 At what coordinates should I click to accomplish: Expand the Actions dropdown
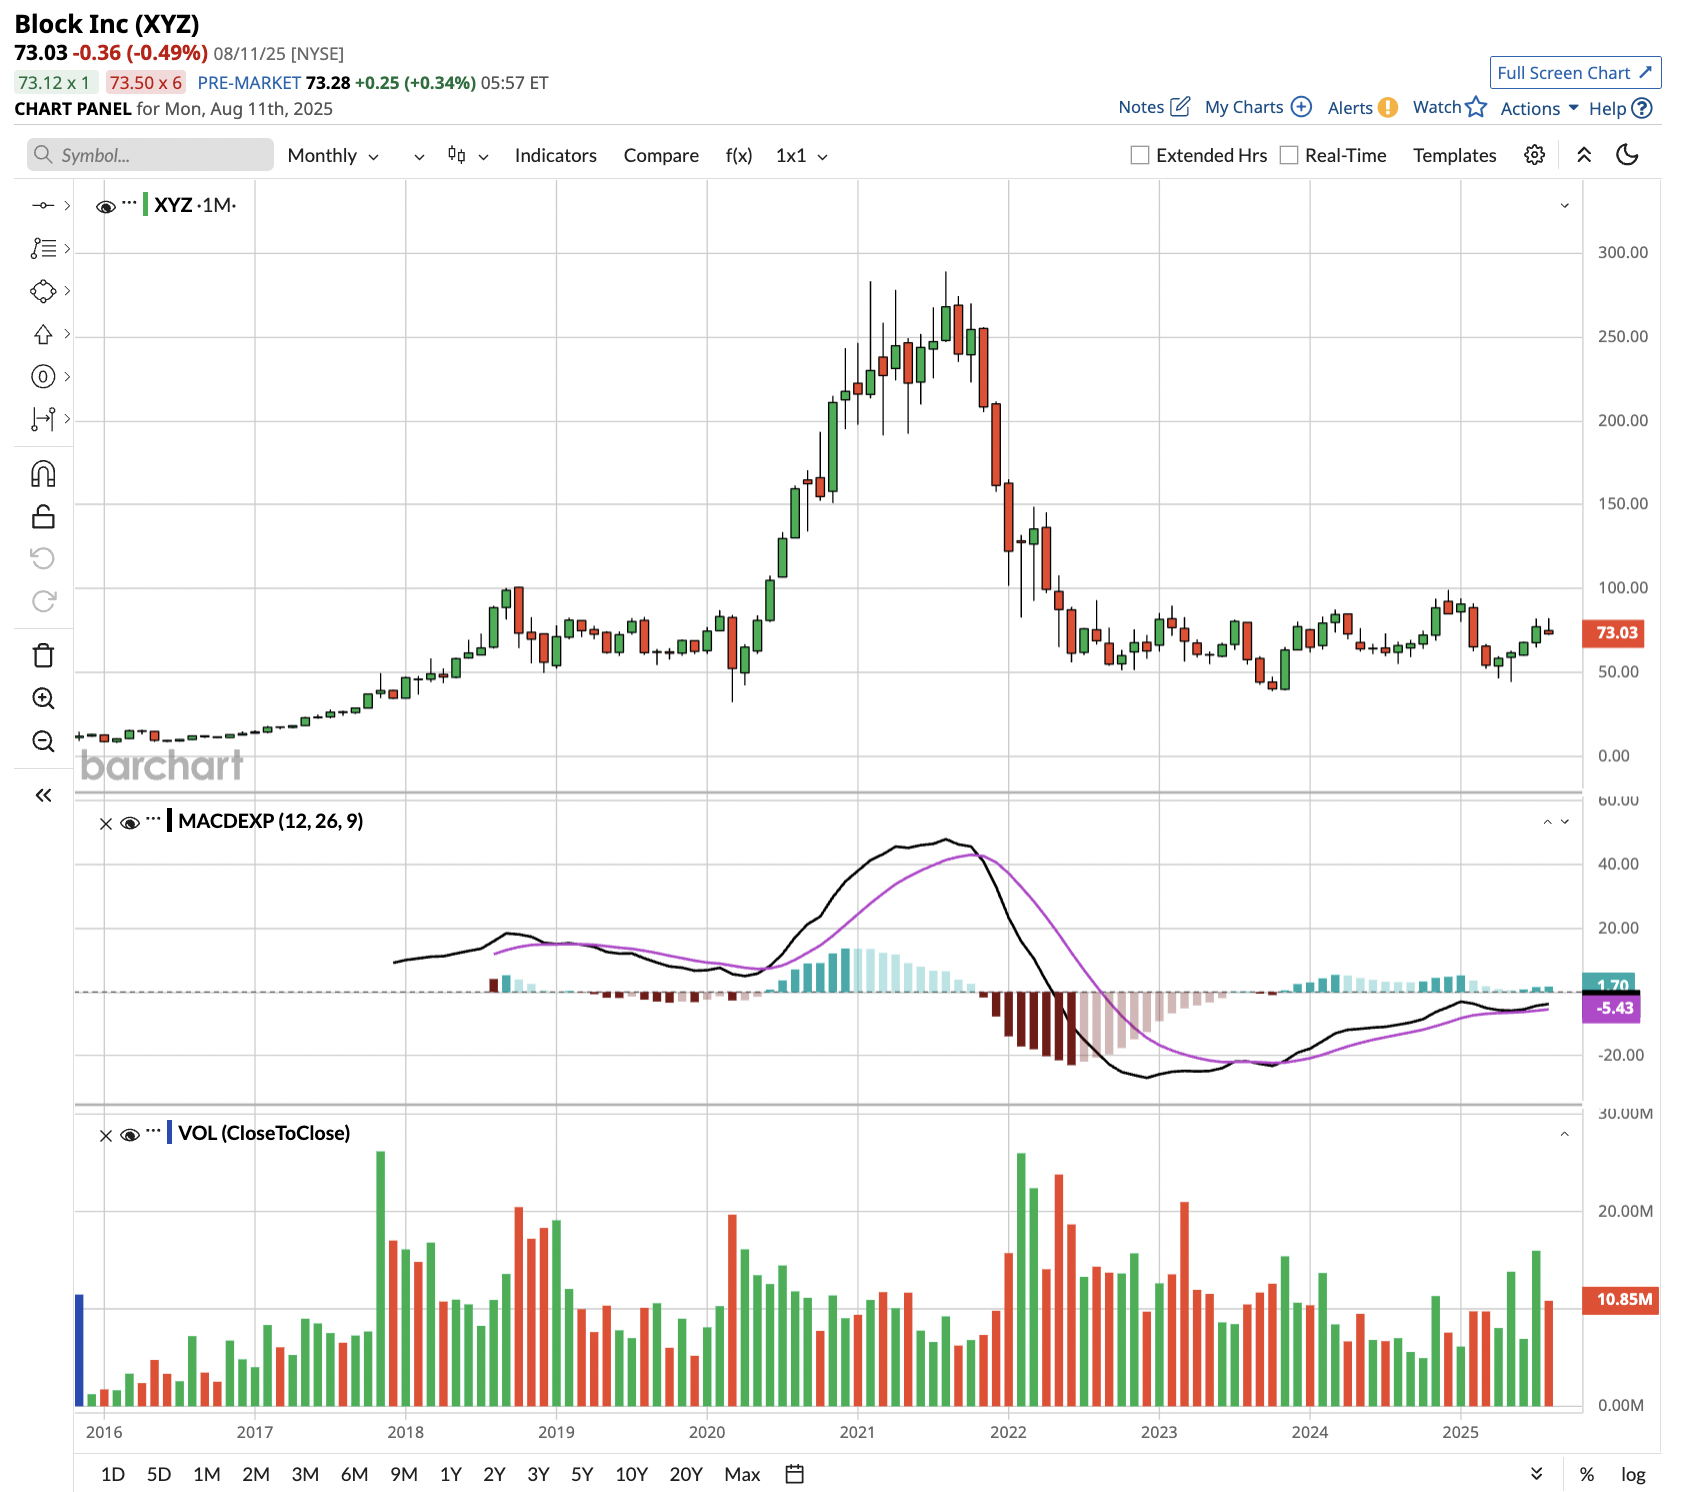point(1539,108)
